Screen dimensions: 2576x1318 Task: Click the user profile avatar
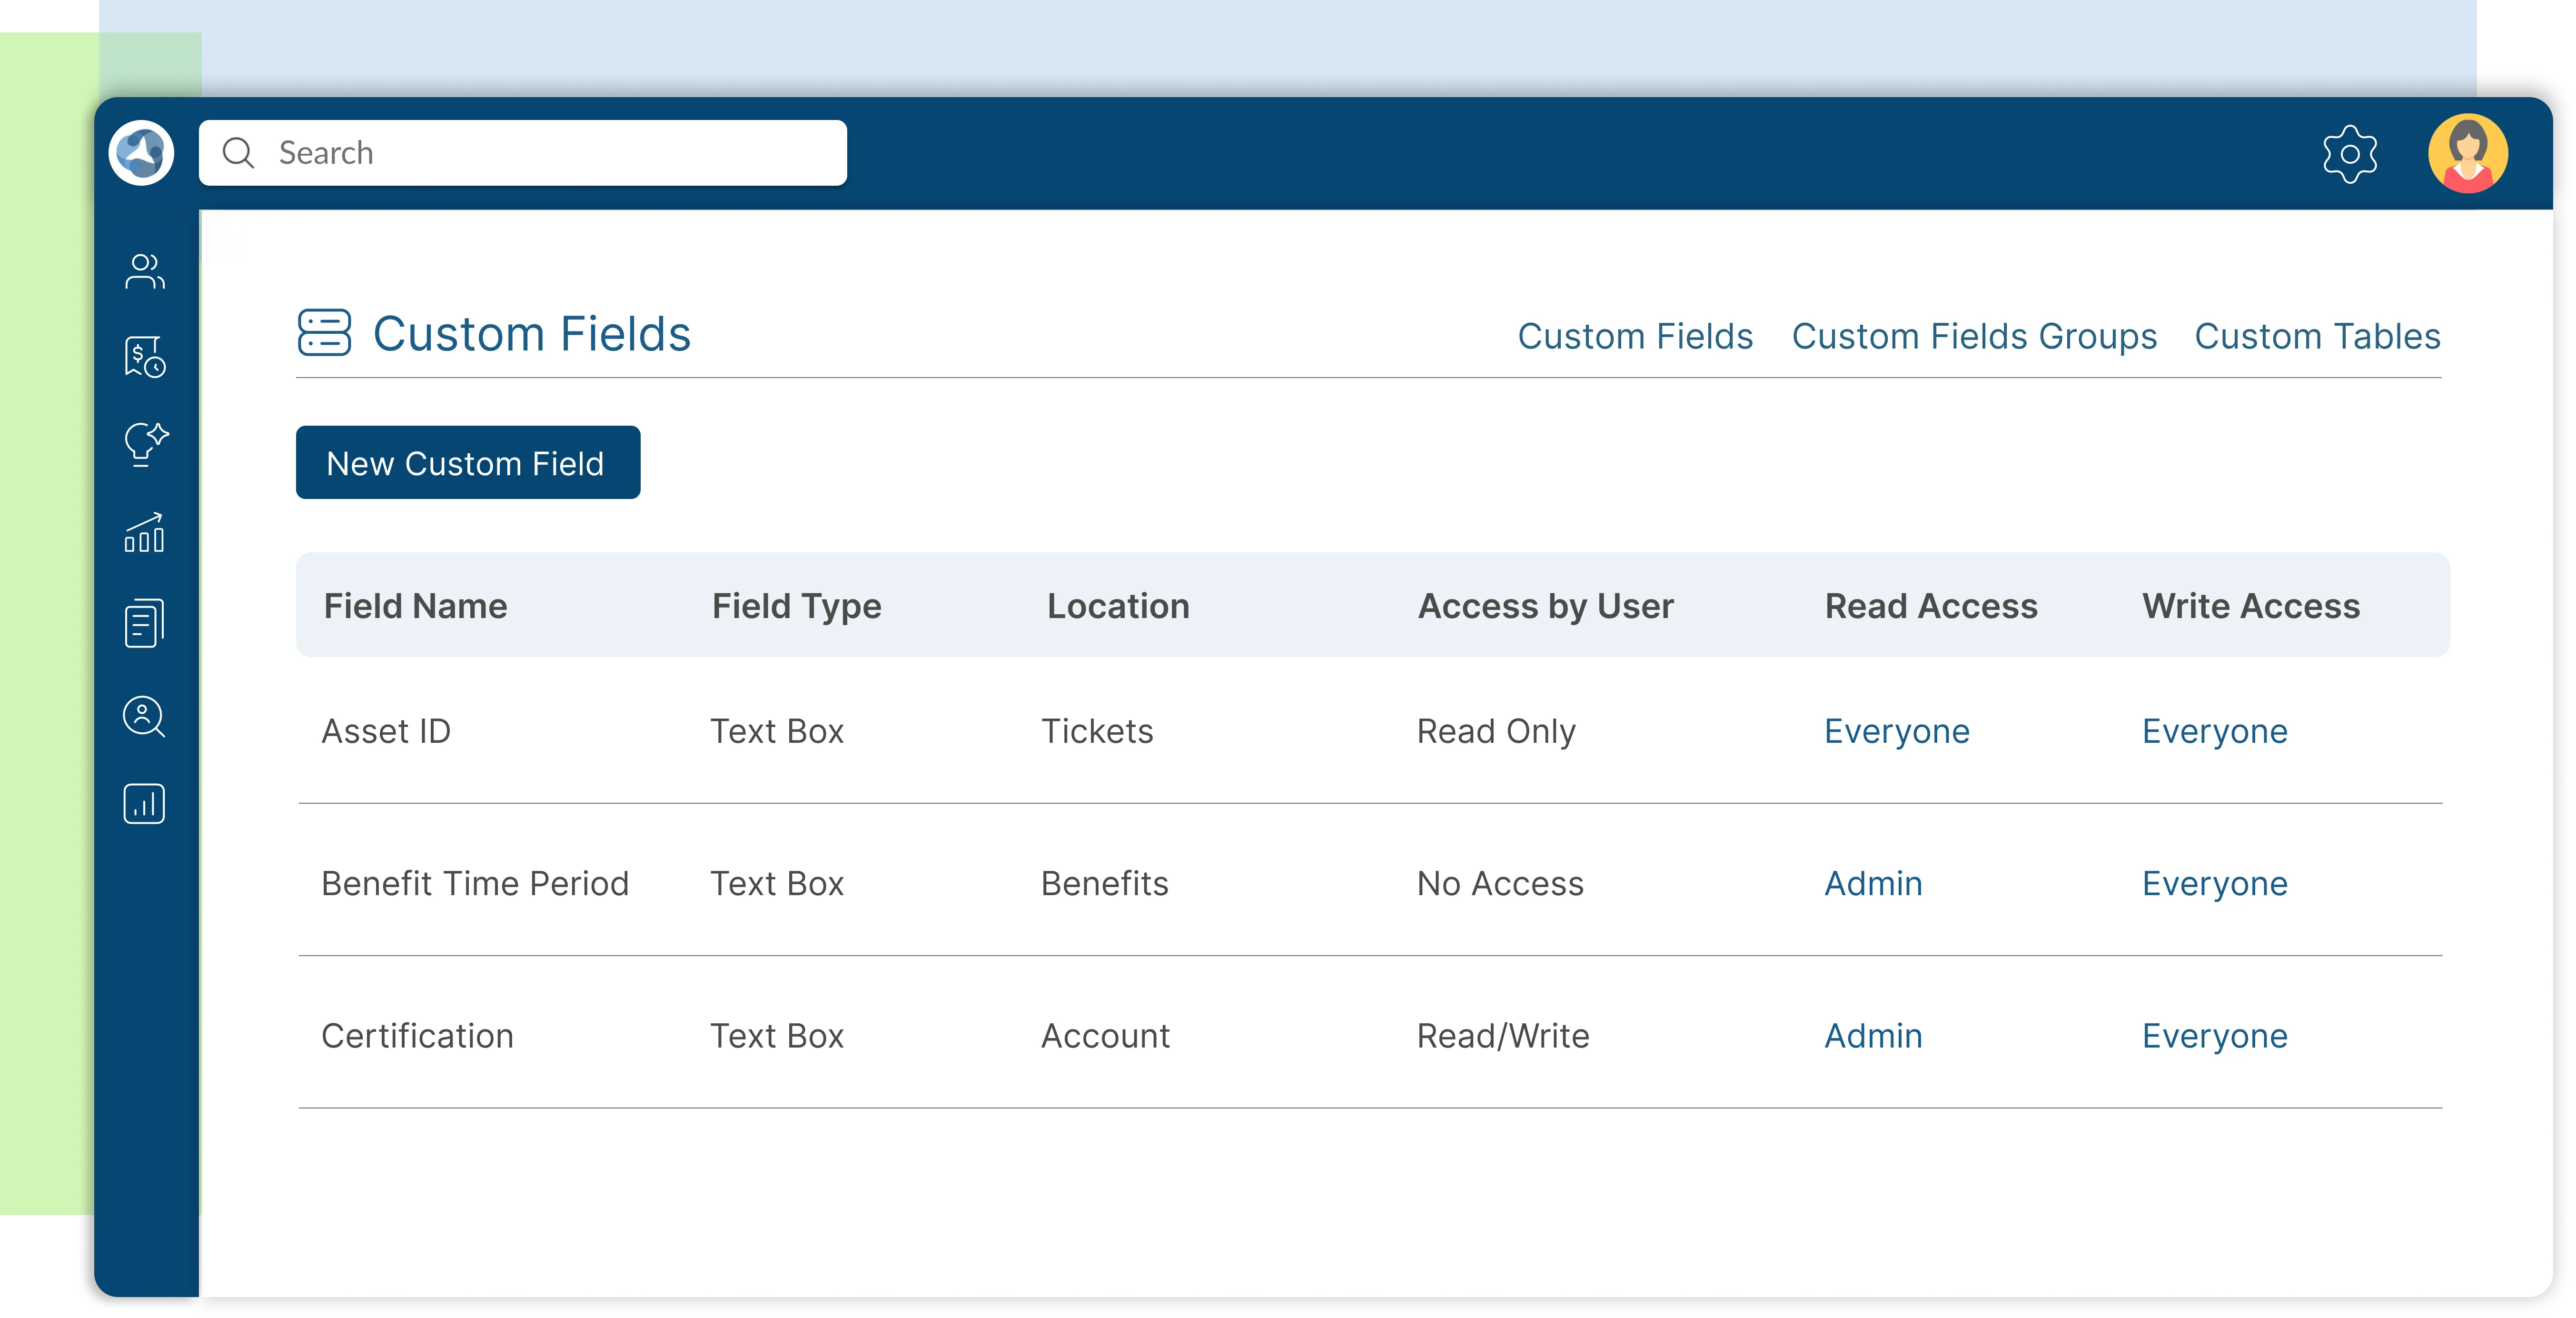click(2467, 153)
